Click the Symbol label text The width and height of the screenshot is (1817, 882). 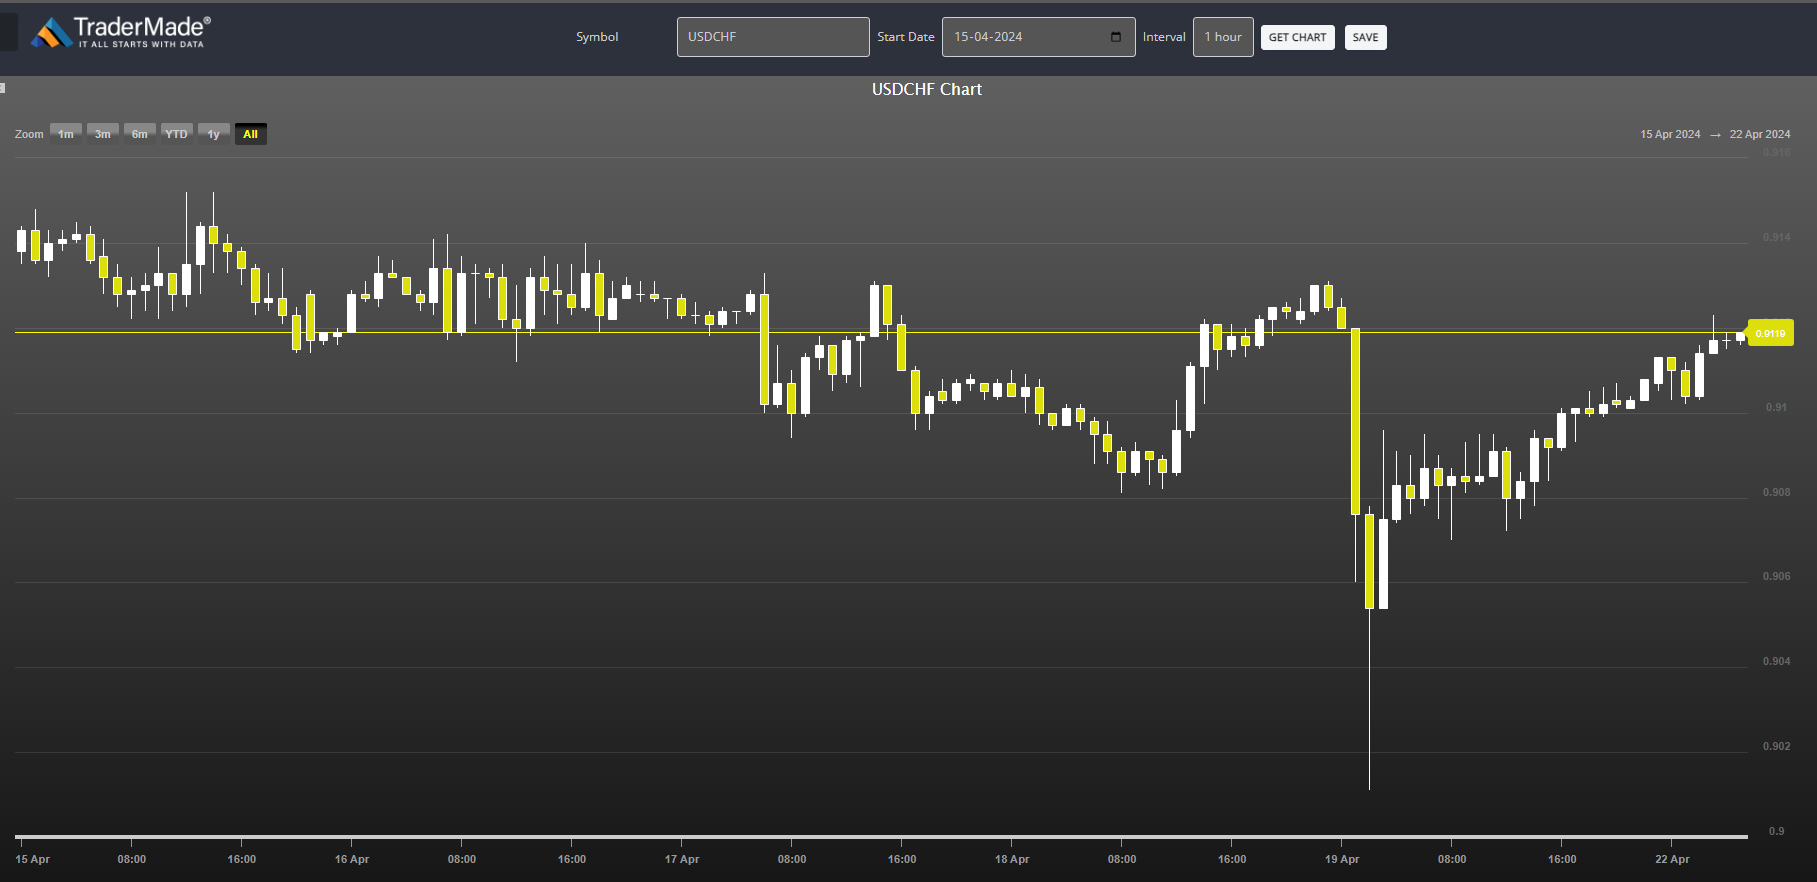point(597,37)
